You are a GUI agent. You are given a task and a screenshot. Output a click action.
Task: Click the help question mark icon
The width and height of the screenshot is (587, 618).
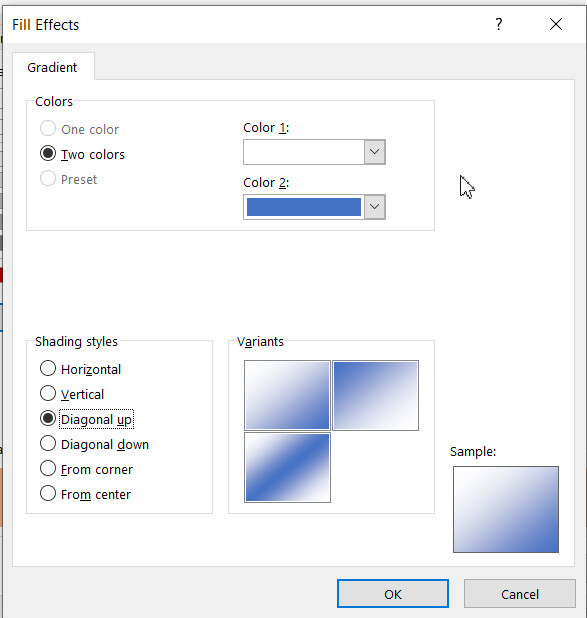499,24
